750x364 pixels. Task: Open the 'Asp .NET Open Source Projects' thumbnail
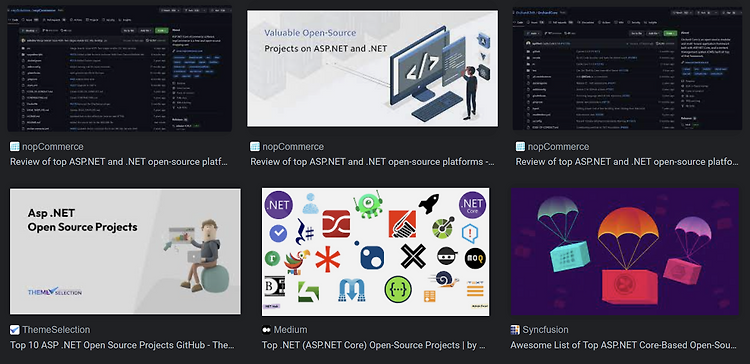tap(125, 252)
